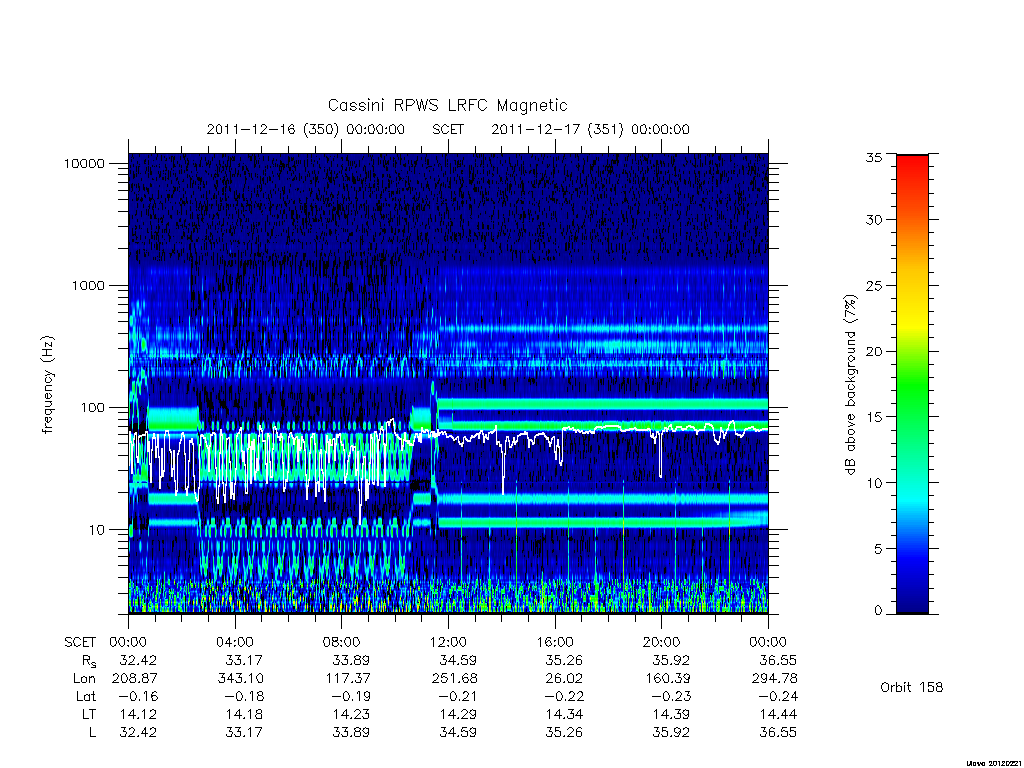The height and width of the screenshot is (768, 1024).
Task: Click the 16:00 time axis label
Action: click(x=555, y=642)
